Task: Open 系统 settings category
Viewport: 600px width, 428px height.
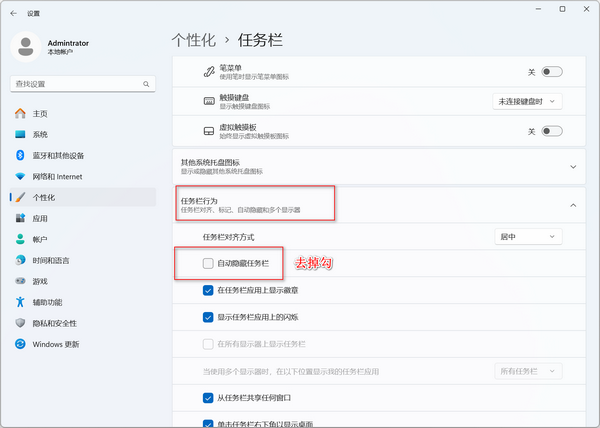Action: (x=83, y=134)
